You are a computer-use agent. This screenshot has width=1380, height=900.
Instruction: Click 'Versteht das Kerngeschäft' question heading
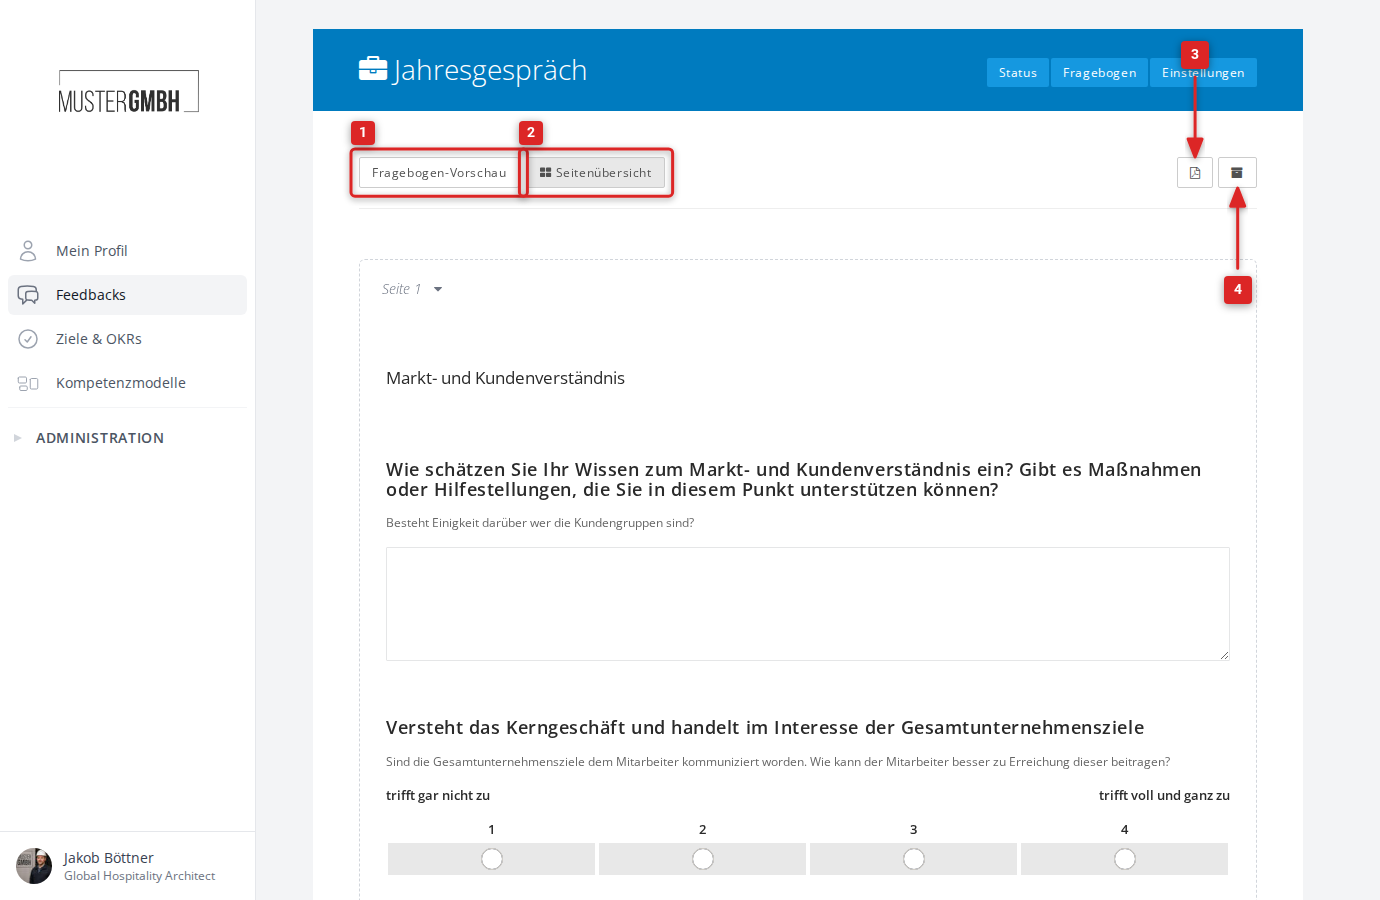tap(765, 728)
